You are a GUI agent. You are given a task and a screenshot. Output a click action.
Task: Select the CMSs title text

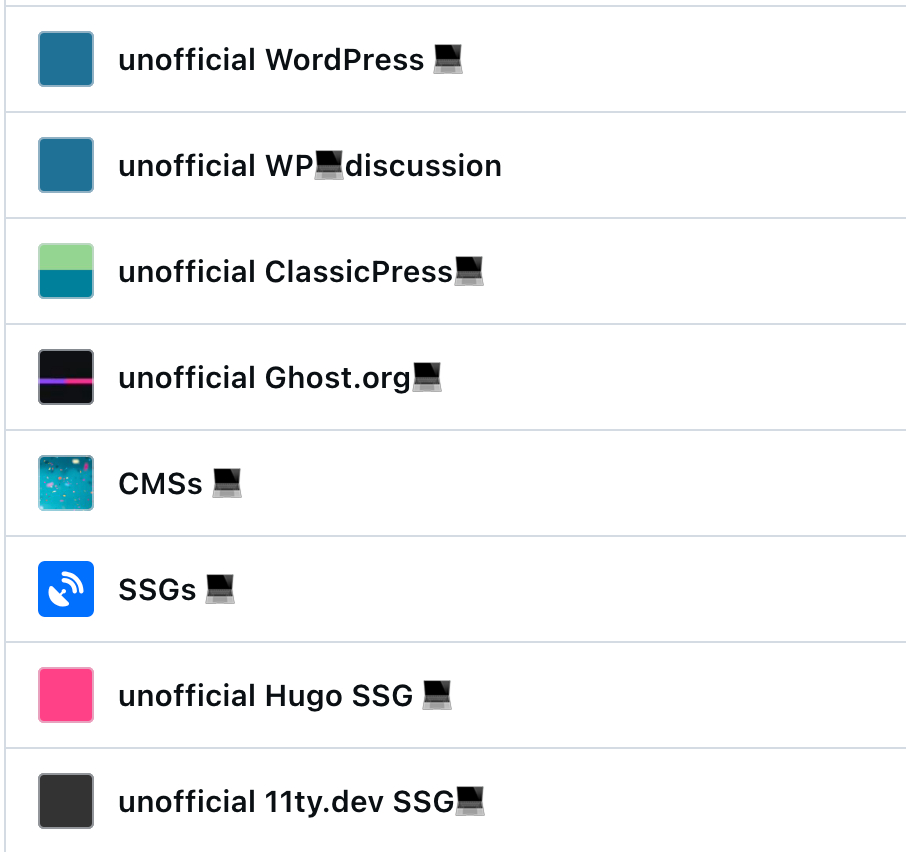tap(160, 484)
